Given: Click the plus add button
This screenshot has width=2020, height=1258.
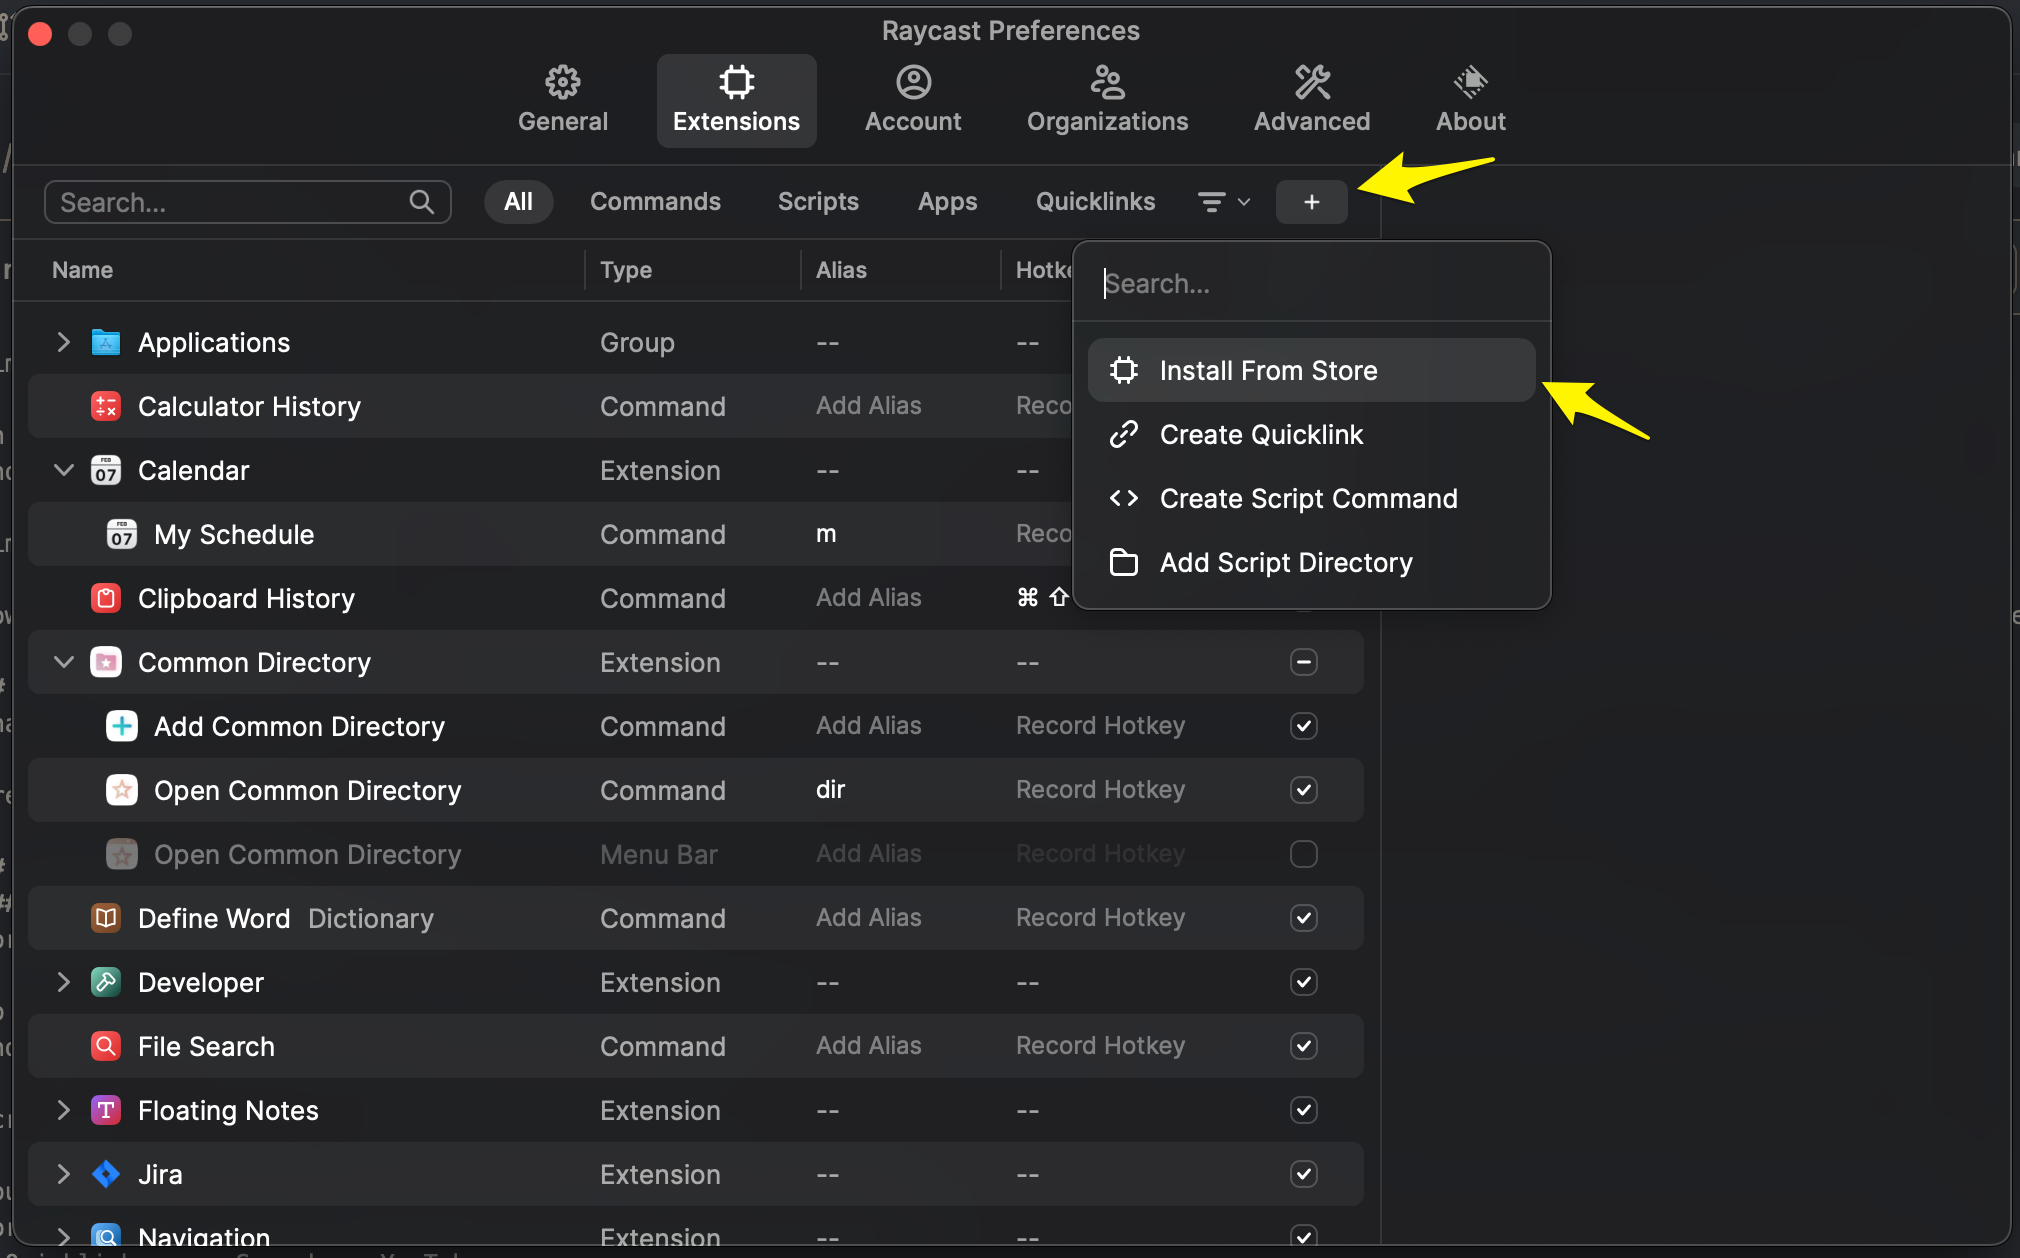Looking at the screenshot, I should pos(1311,202).
